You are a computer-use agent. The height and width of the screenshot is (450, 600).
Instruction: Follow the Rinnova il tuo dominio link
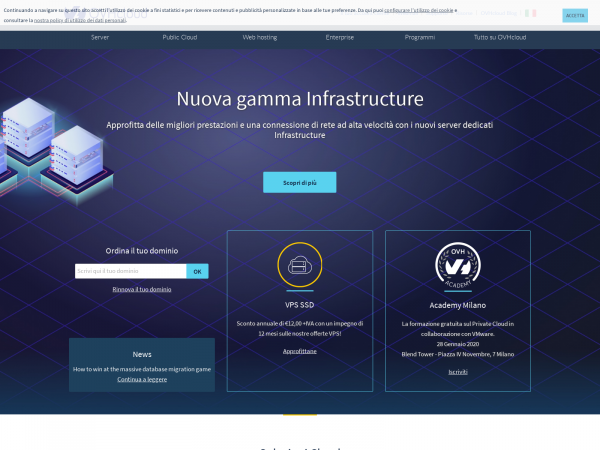(141, 289)
